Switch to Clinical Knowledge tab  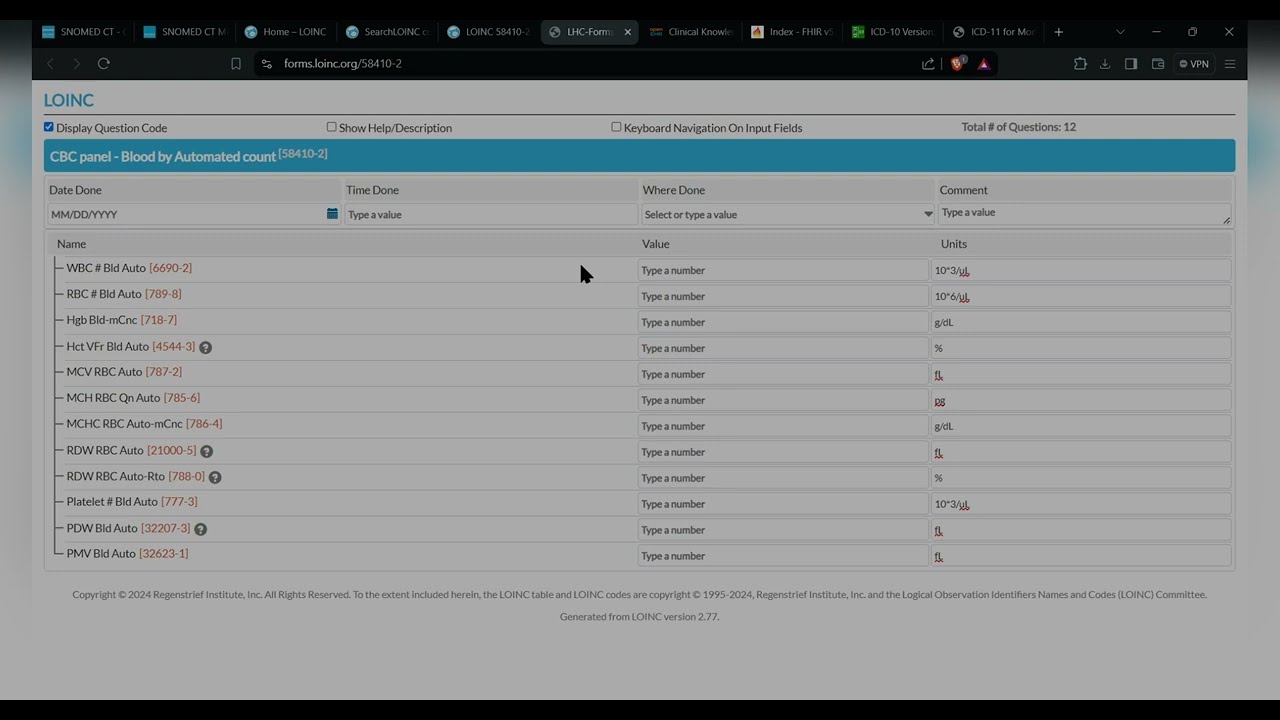click(692, 32)
